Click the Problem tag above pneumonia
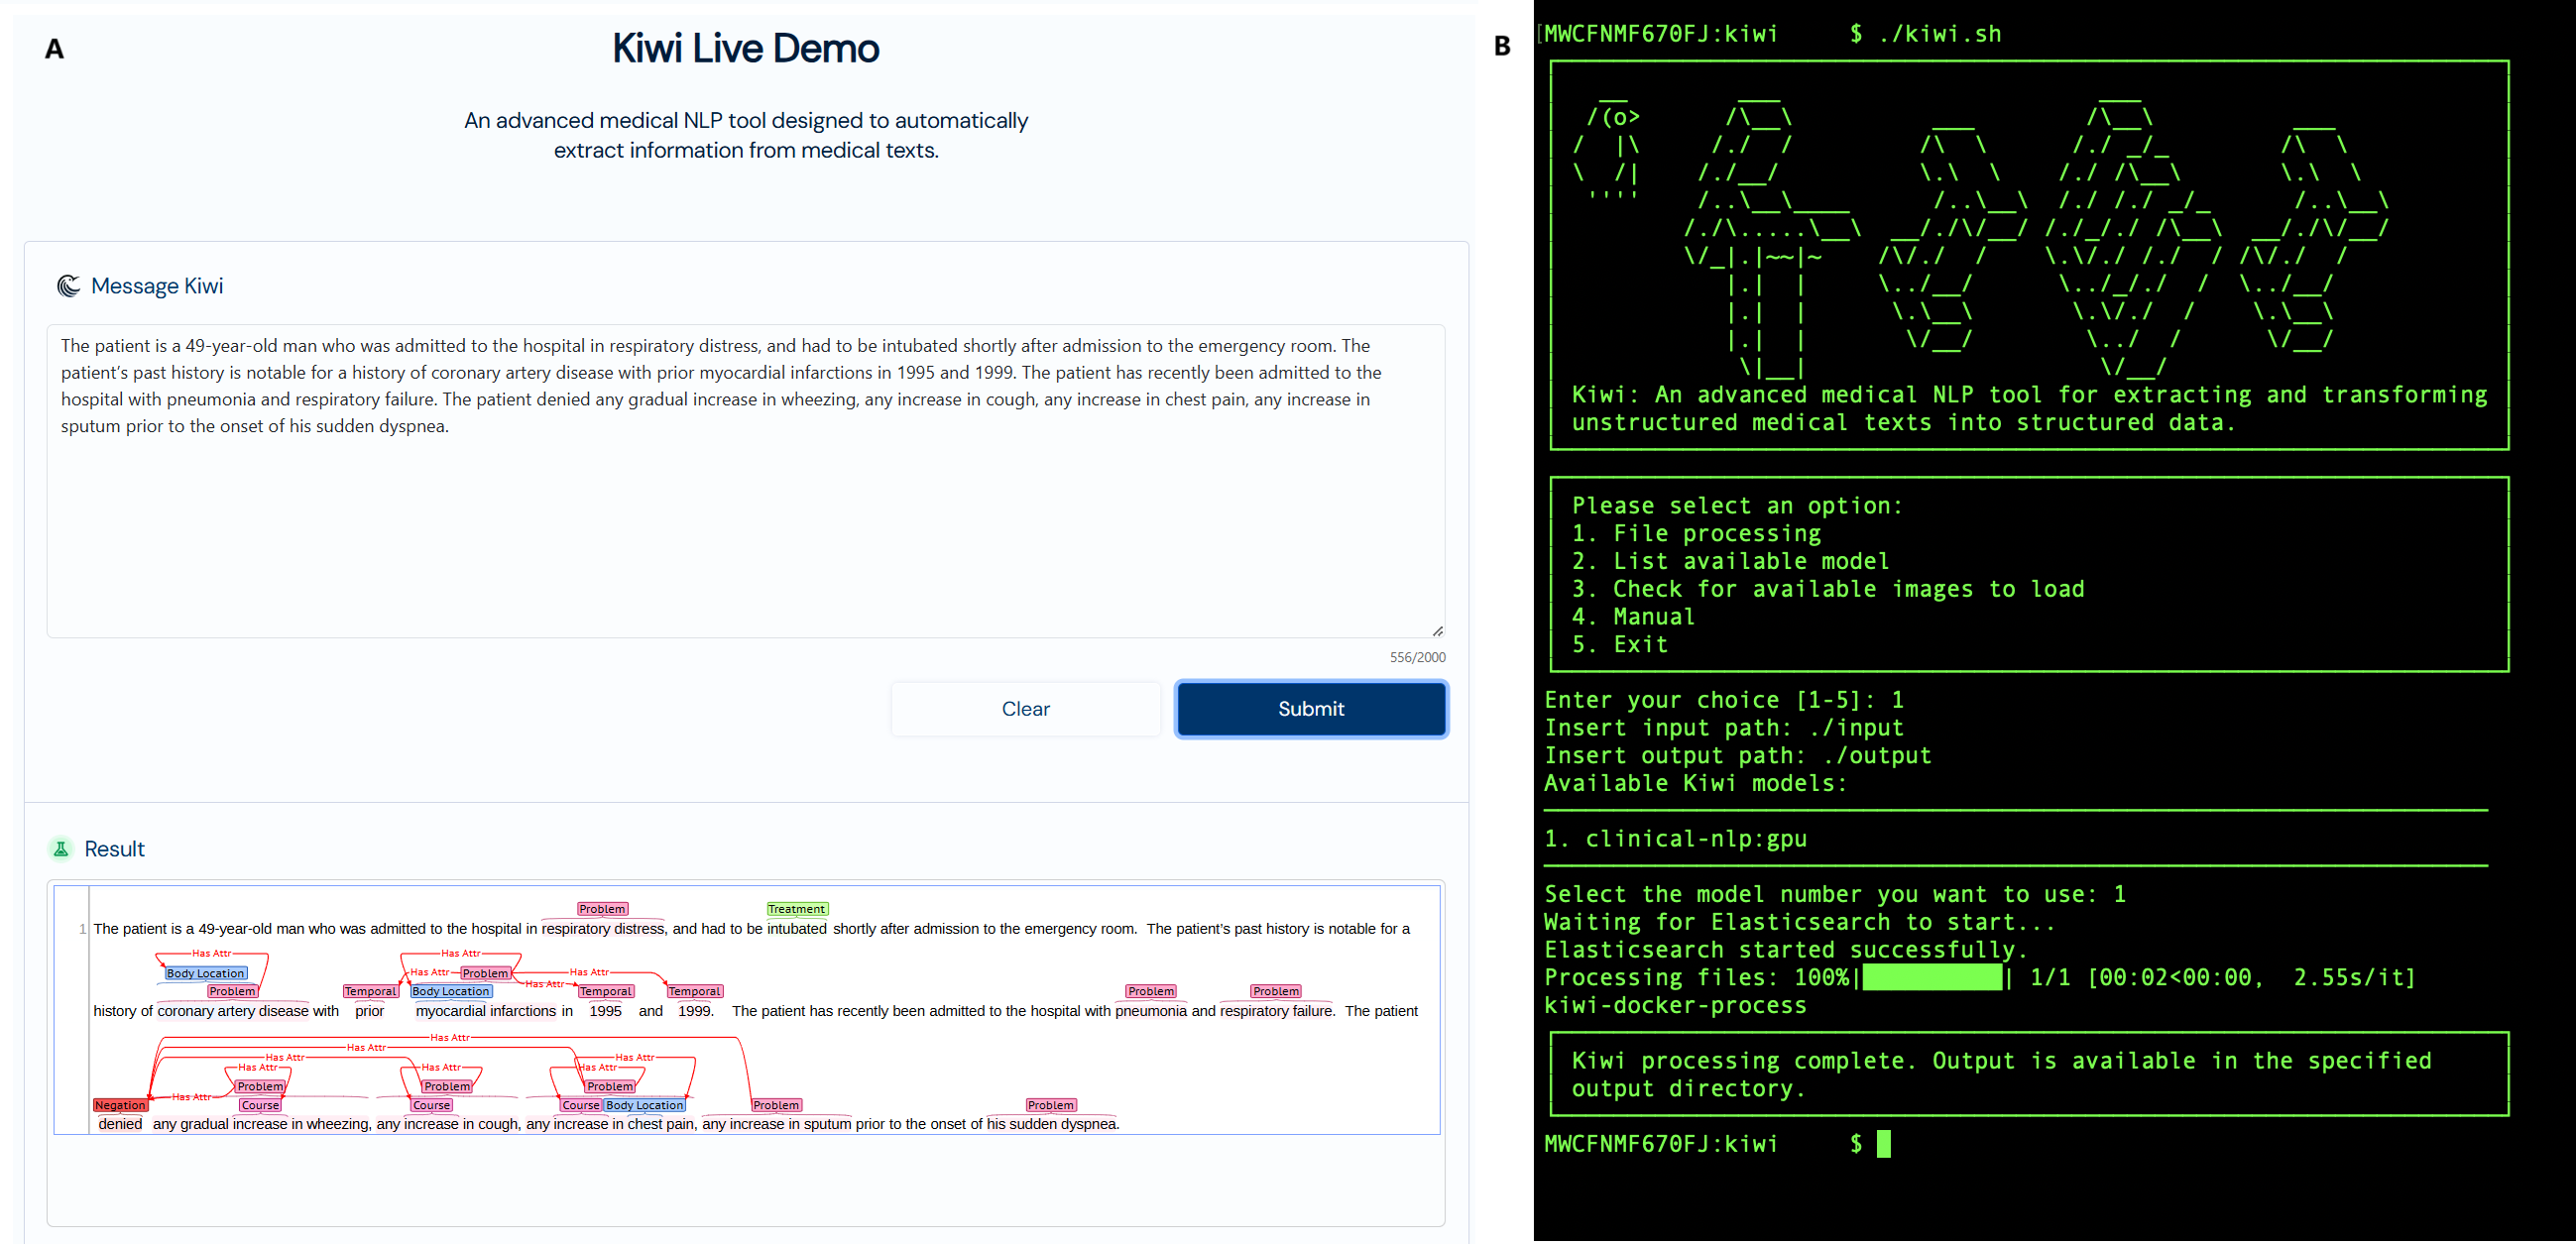2576x1244 pixels. (1150, 991)
